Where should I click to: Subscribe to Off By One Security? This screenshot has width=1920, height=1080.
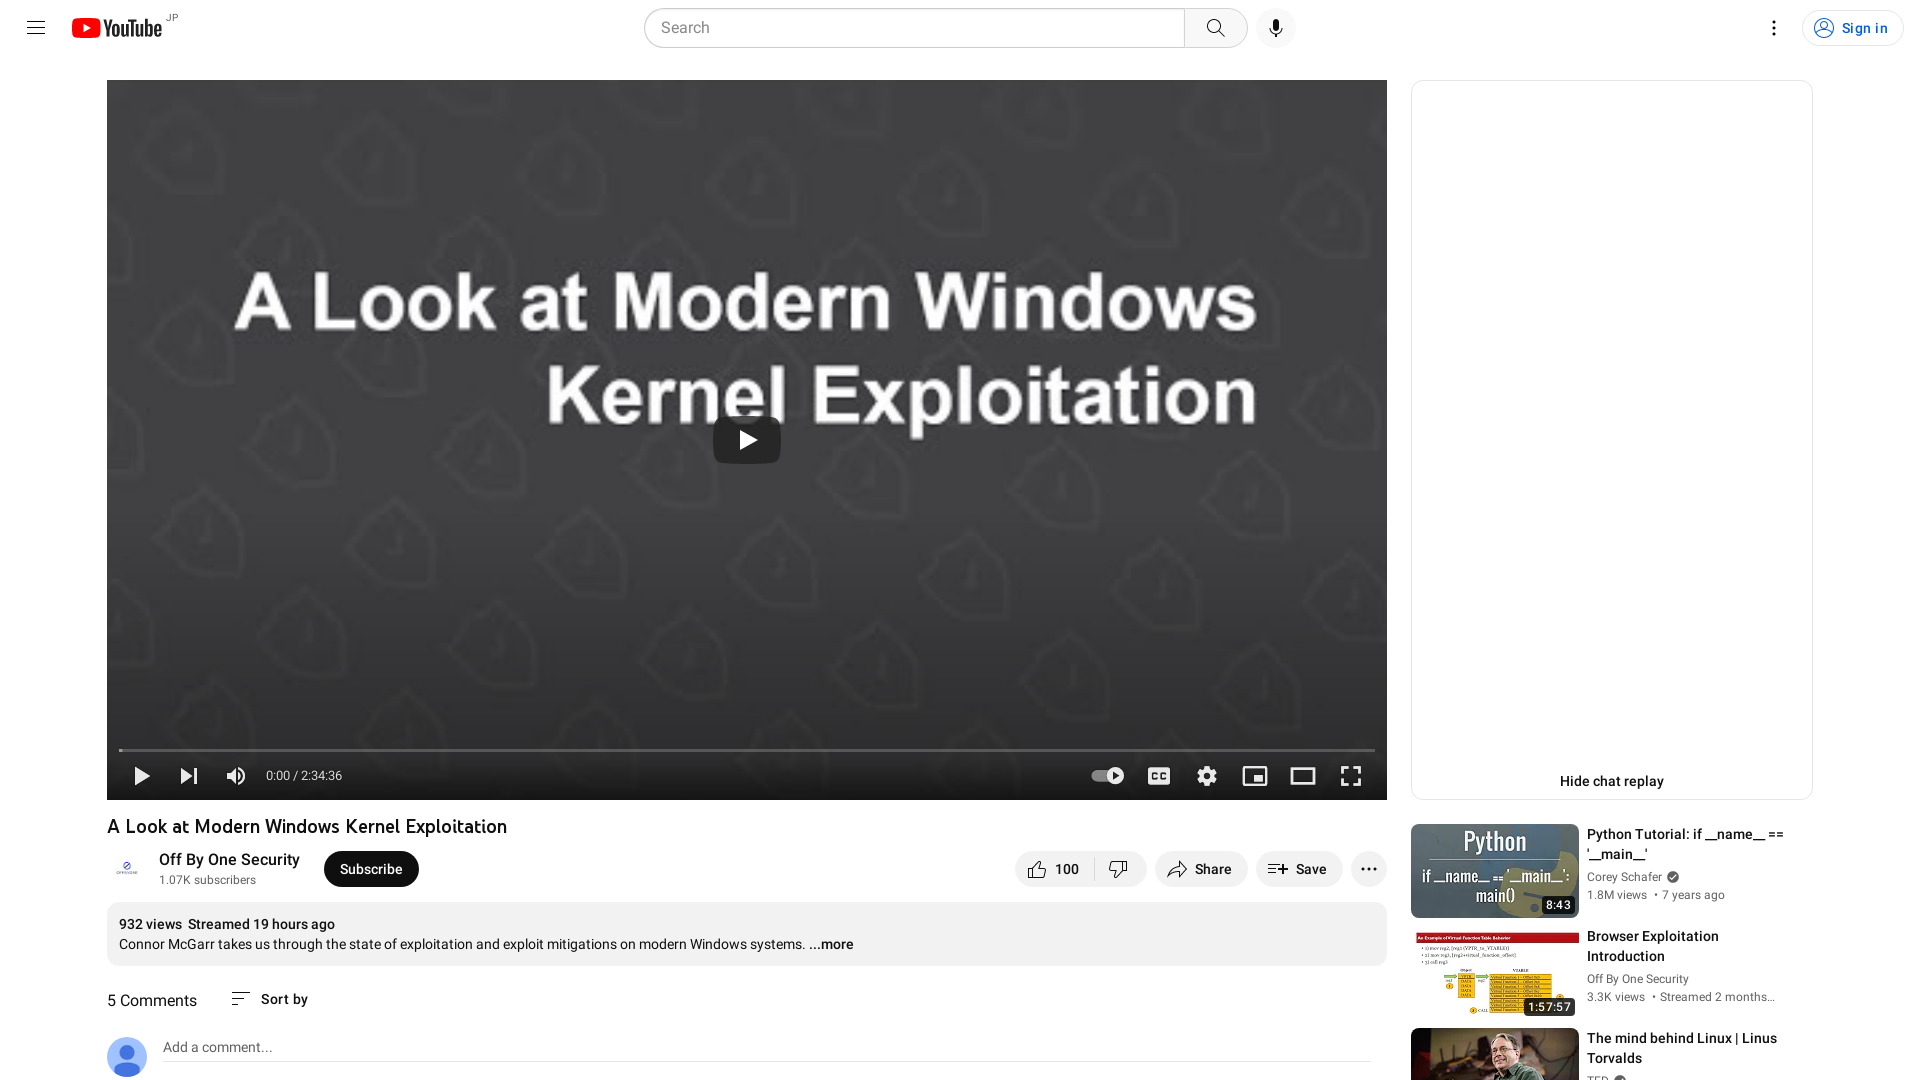pos(370,869)
